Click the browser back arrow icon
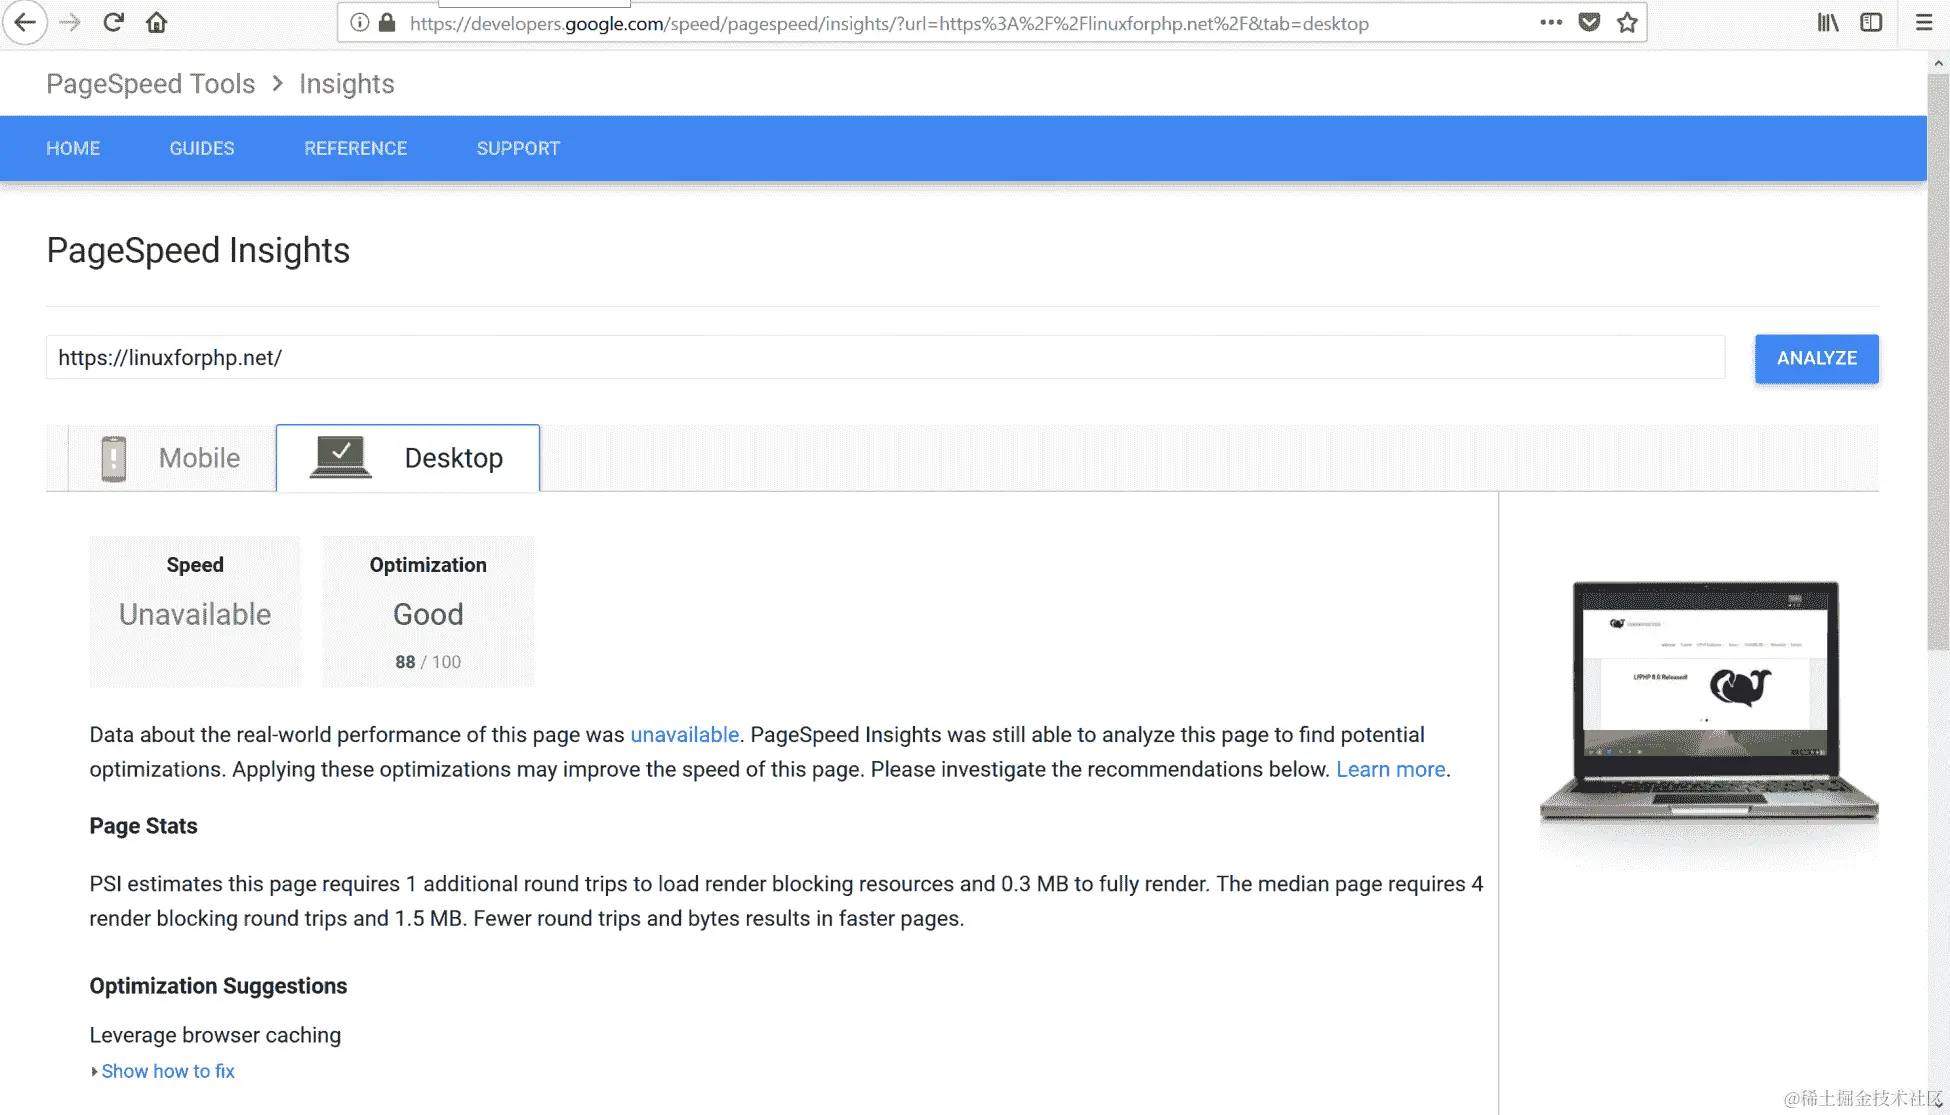Image resolution: width=1950 pixels, height=1115 pixels. click(x=25, y=22)
